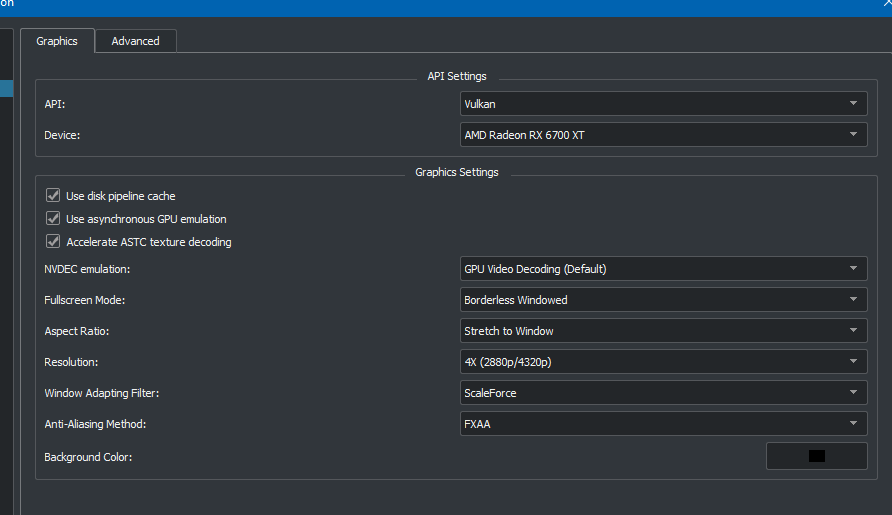
Task: Open the API dropdown showing Vulkan
Action: 663,104
